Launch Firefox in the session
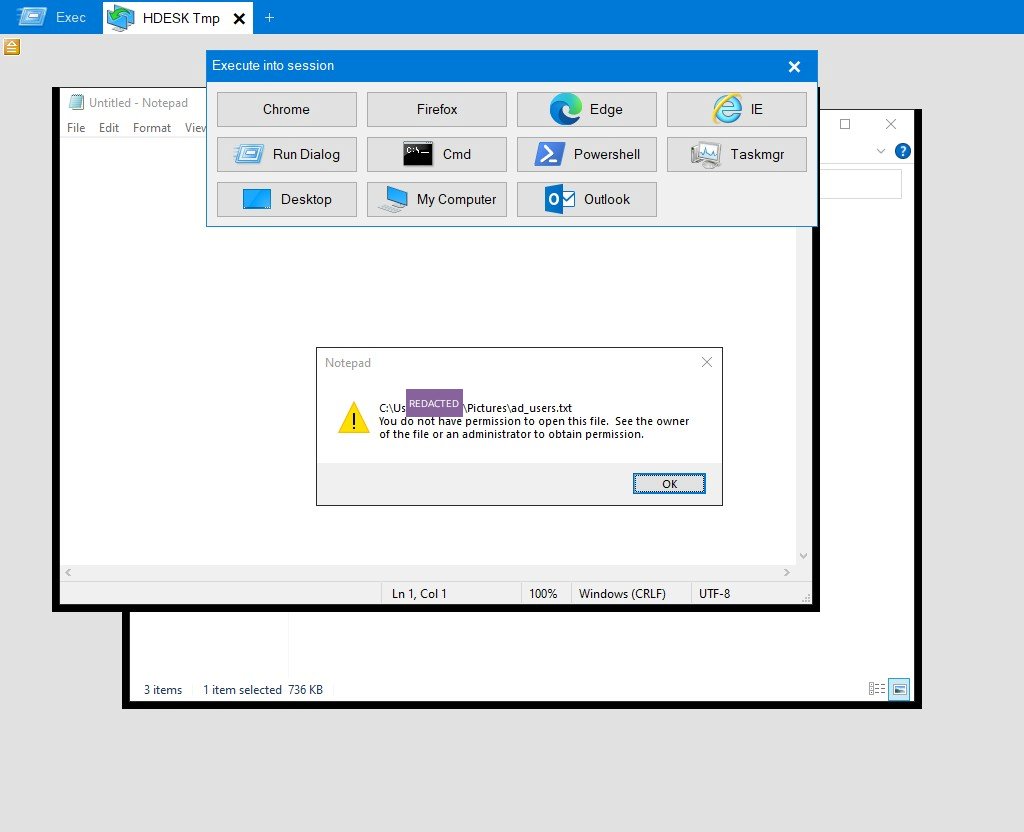 [437, 109]
